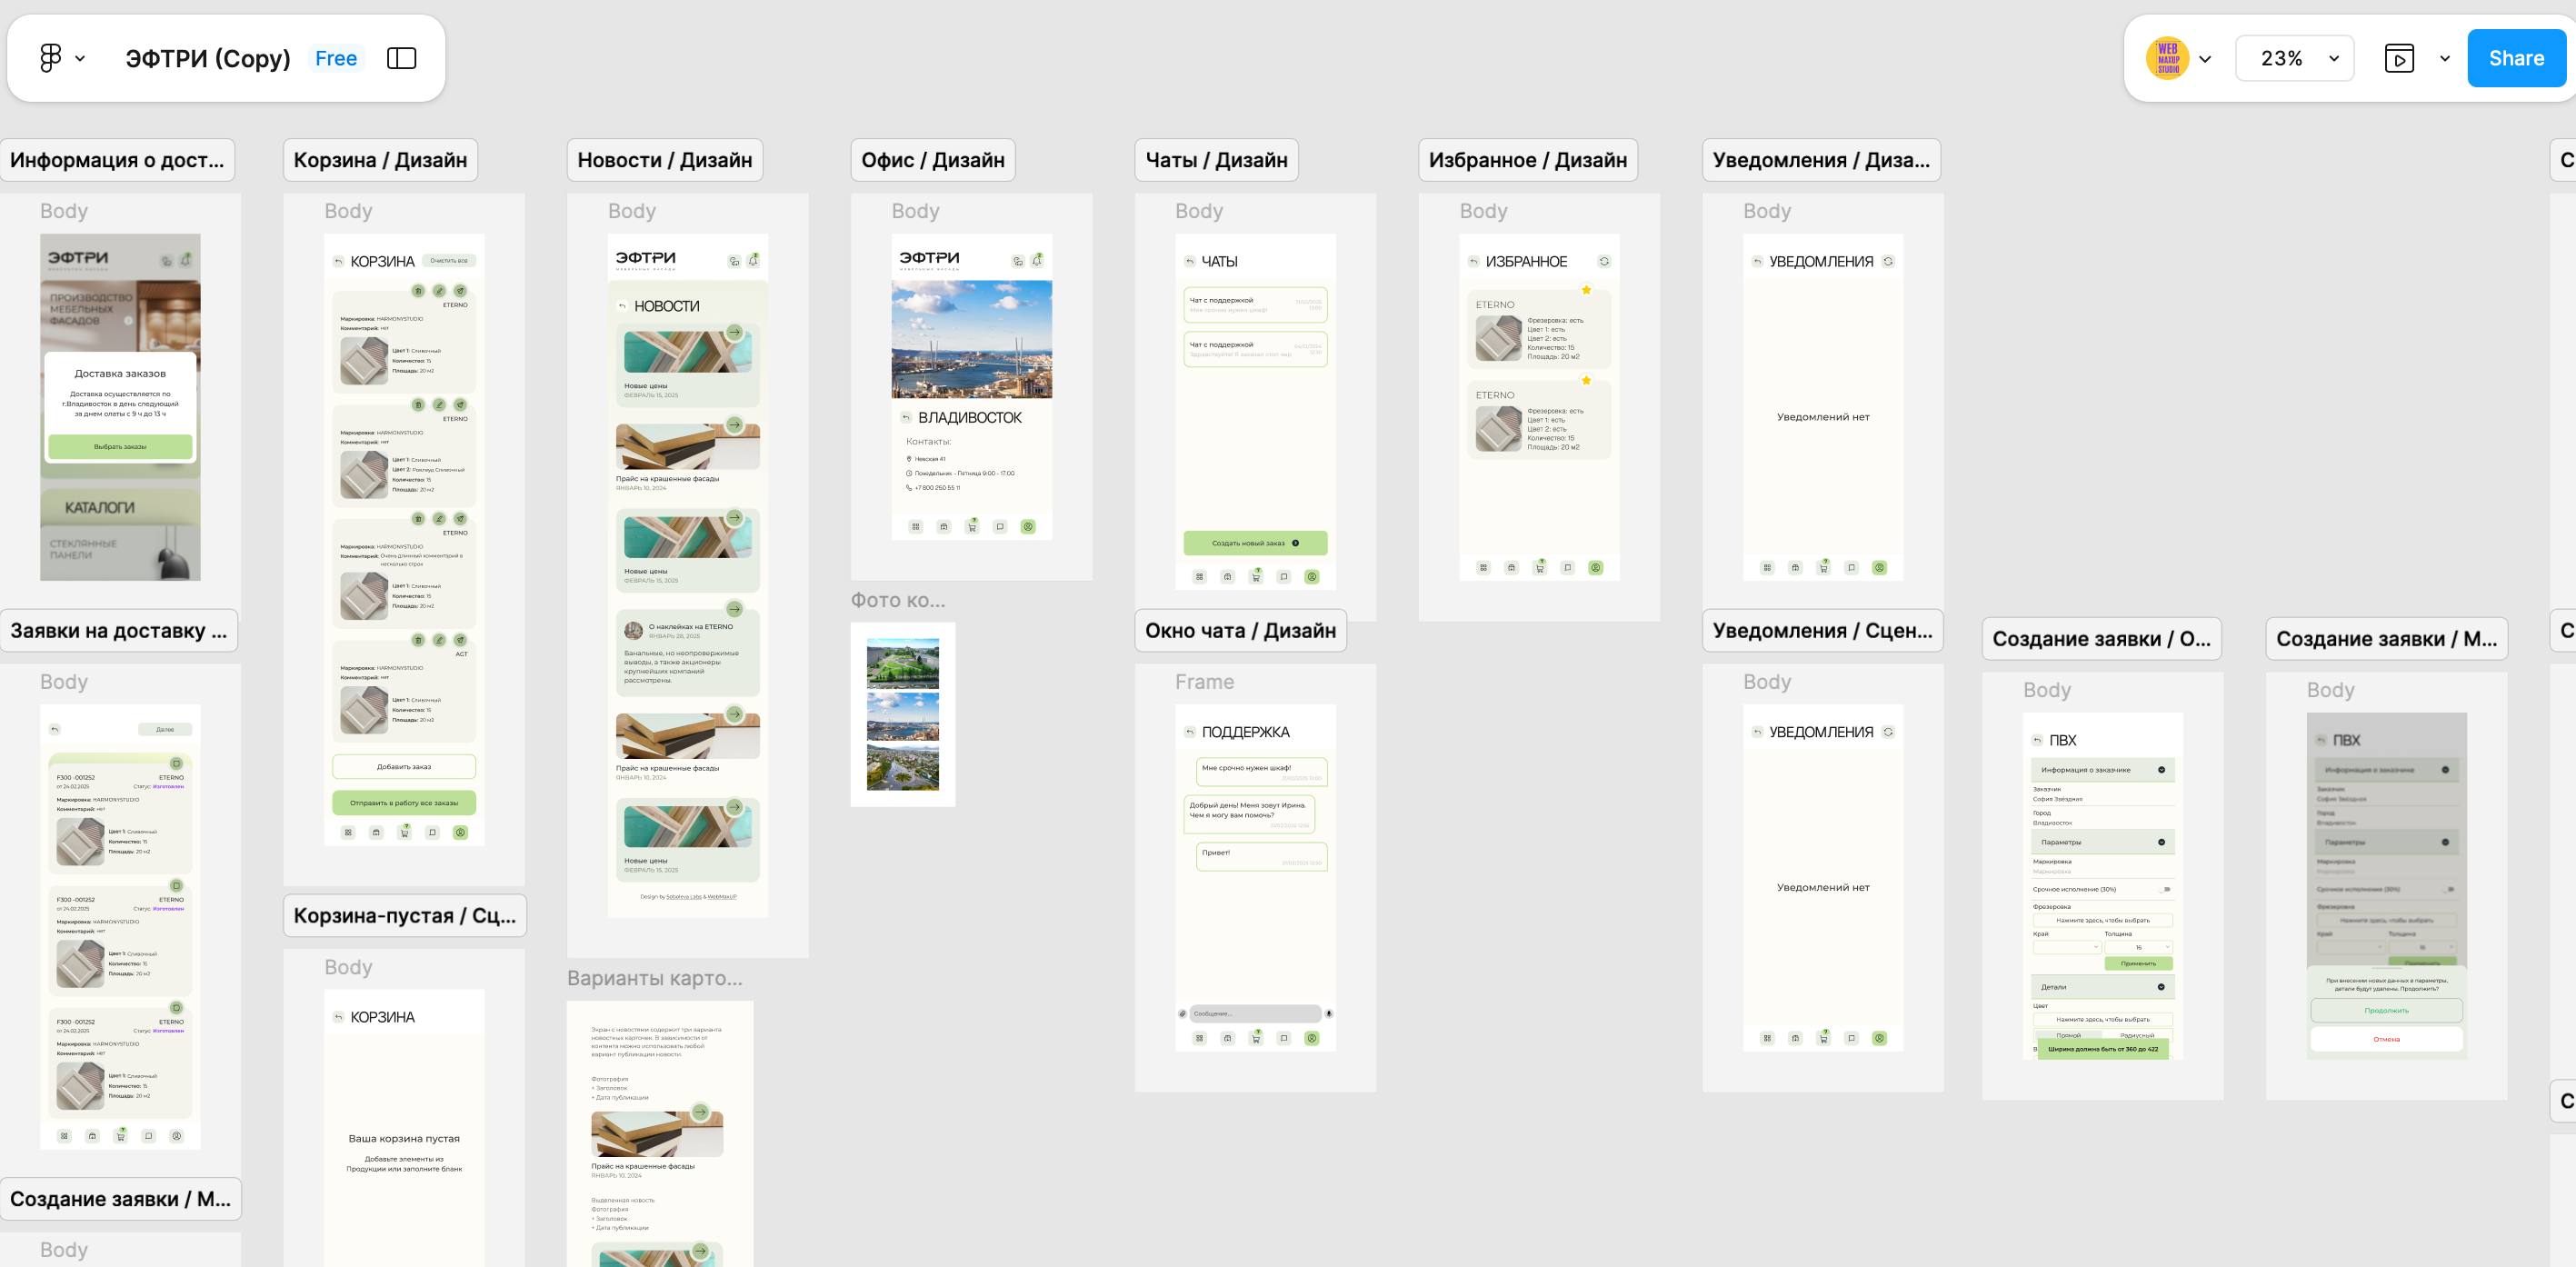Open the Web Makup Studio avatar
2576x1267 pixels.
point(2167,58)
